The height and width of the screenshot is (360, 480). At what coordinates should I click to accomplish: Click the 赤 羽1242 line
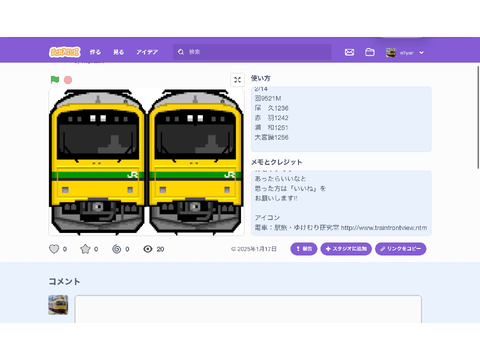tap(272, 118)
